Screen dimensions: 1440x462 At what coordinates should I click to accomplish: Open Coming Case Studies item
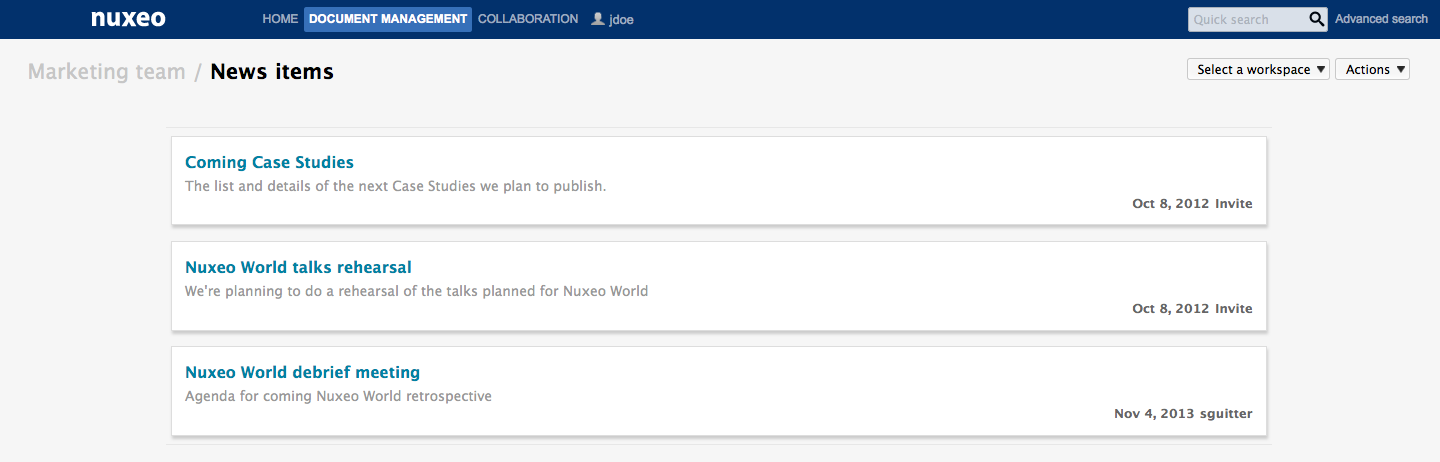click(x=269, y=162)
